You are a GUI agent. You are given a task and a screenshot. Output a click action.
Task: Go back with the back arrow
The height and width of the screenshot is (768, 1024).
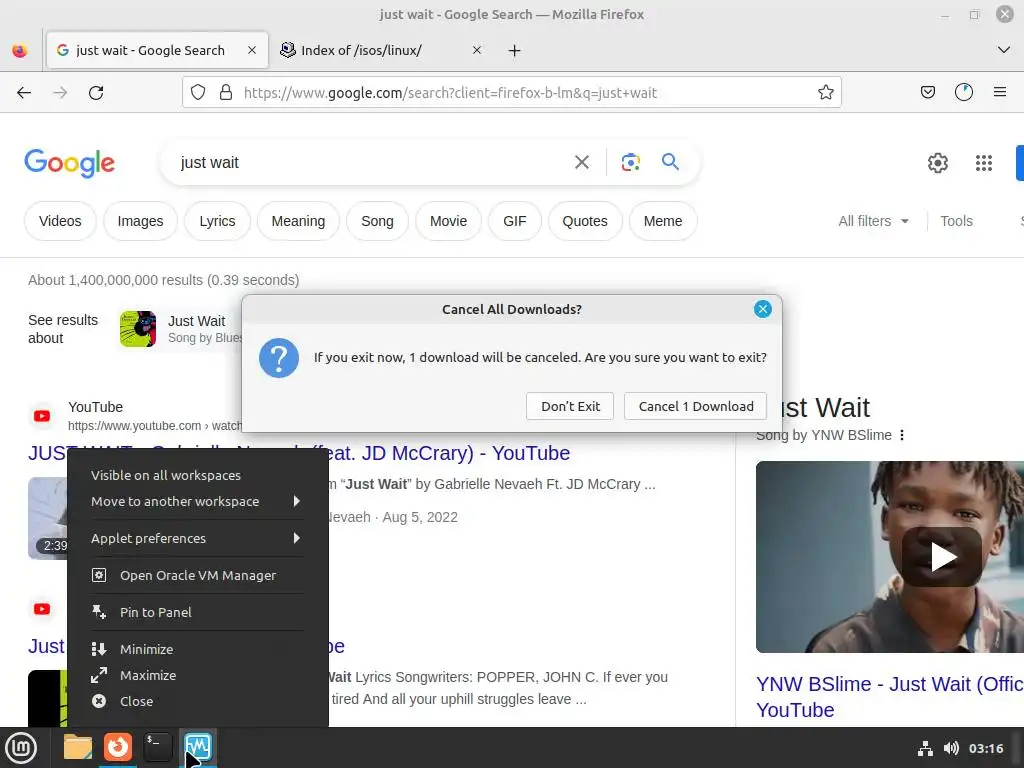pos(24,93)
